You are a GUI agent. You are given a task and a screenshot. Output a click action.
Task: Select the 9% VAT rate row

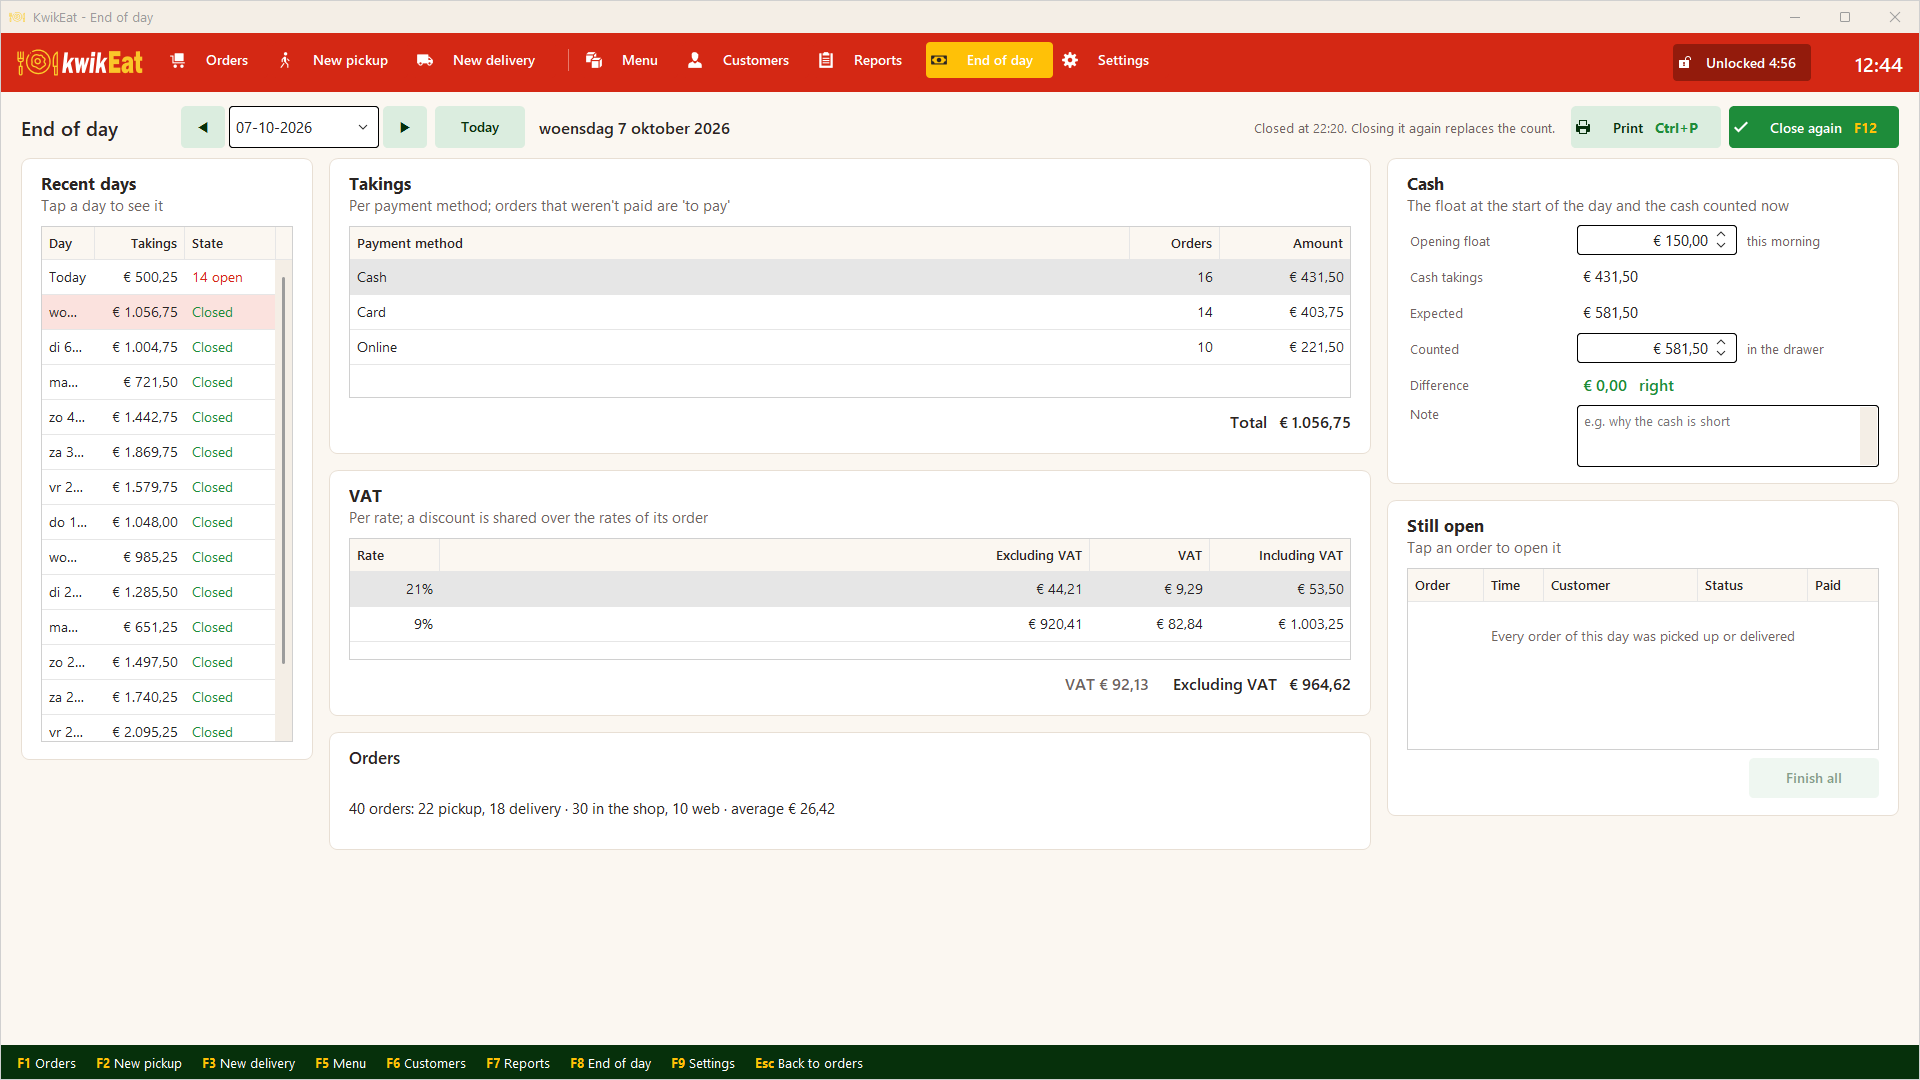(850, 624)
